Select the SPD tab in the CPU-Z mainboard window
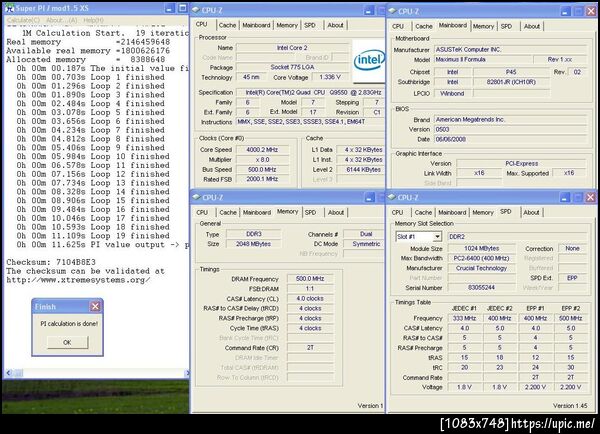Screen dimensions: 600x434 (506, 26)
